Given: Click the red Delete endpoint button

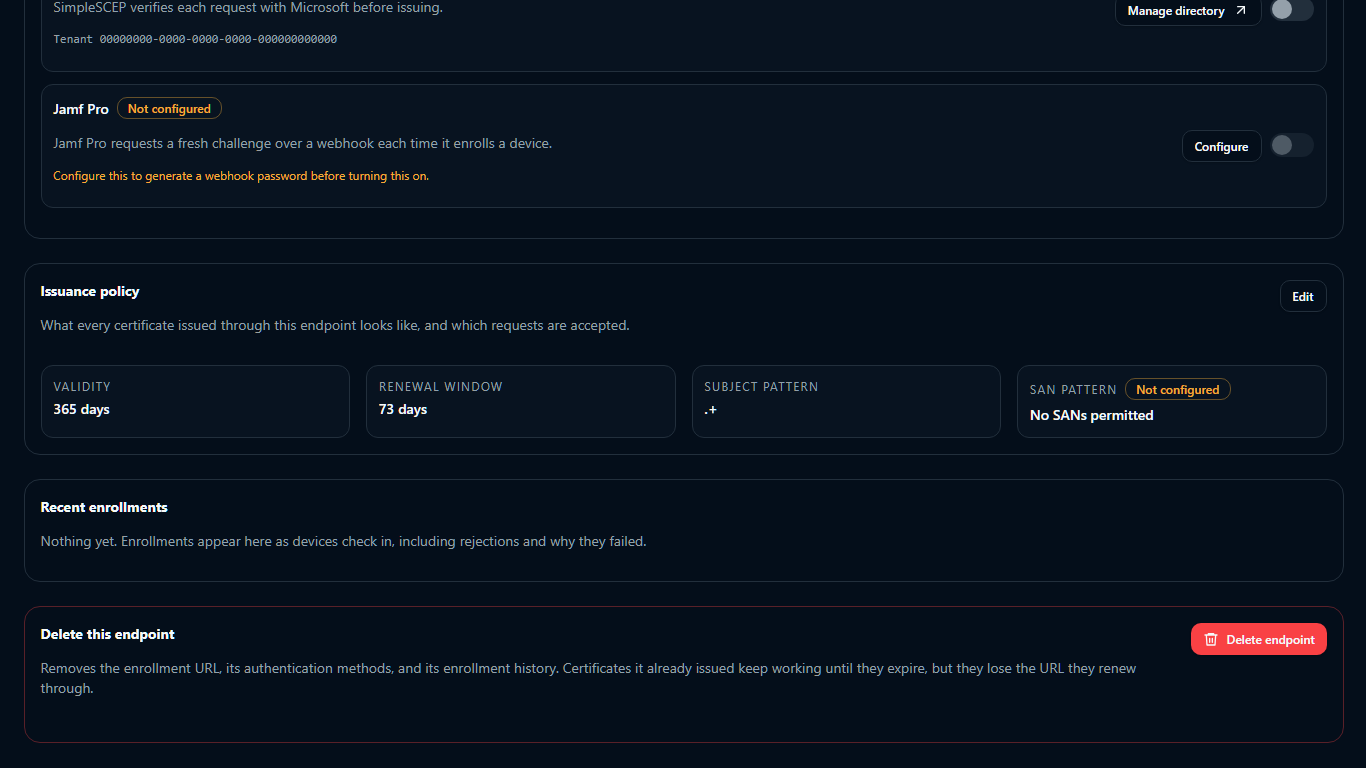Looking at the screenshot, I should 1258,640.
